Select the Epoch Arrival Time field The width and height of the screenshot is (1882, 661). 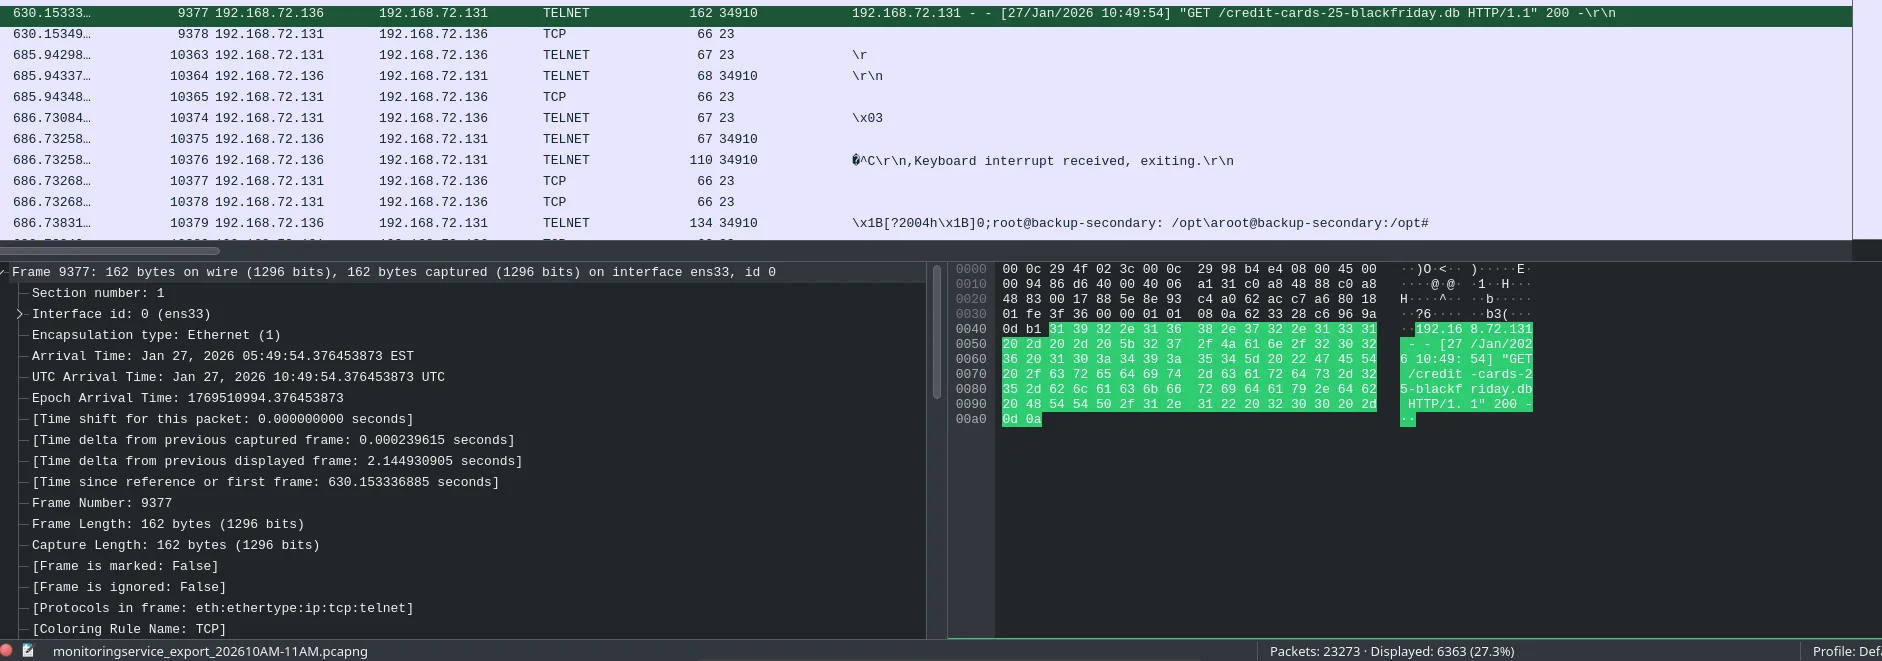[187, 398]
